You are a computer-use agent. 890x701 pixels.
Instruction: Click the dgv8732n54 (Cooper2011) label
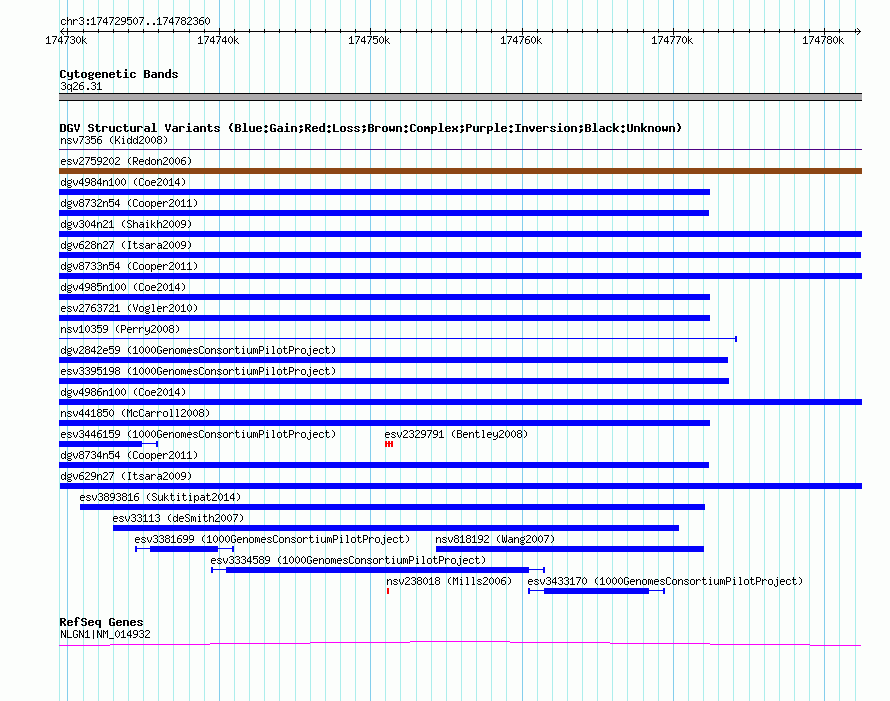pos(129,203)
